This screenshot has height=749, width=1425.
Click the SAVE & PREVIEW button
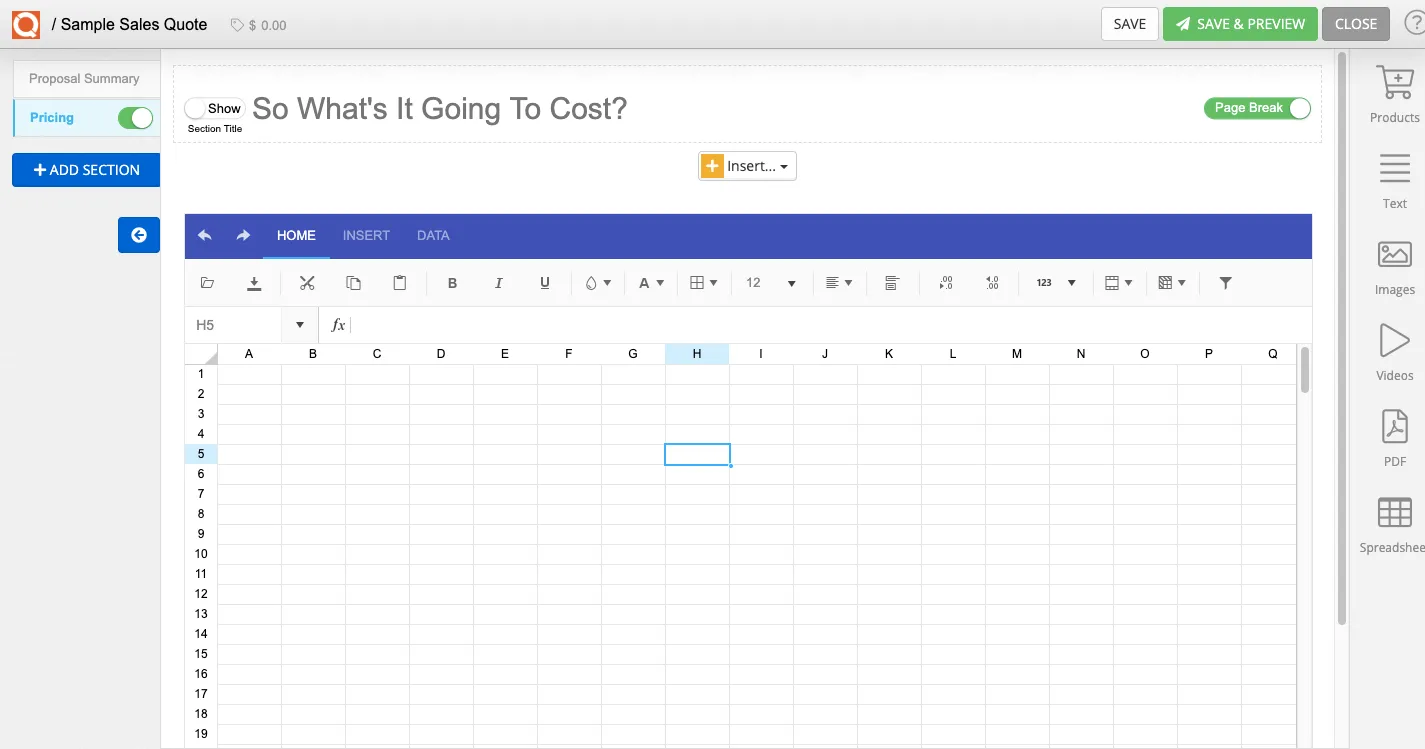pos(1240,23)
